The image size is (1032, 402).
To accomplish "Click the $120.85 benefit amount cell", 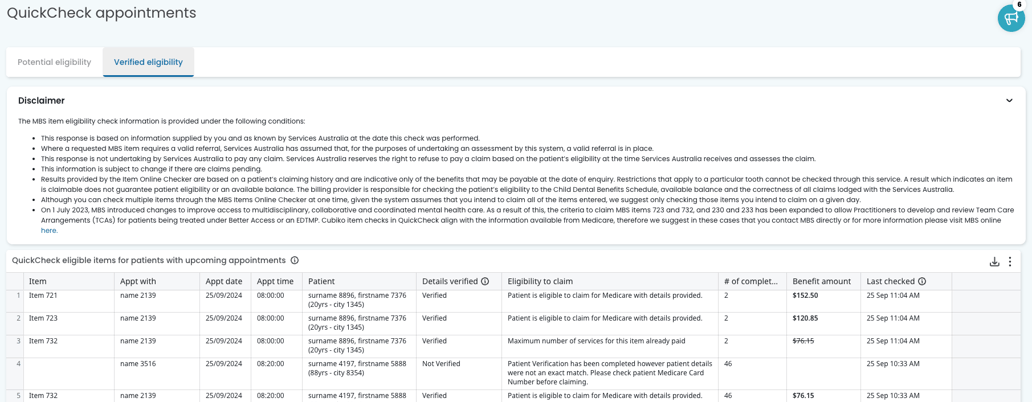I will tap(805, 319).
